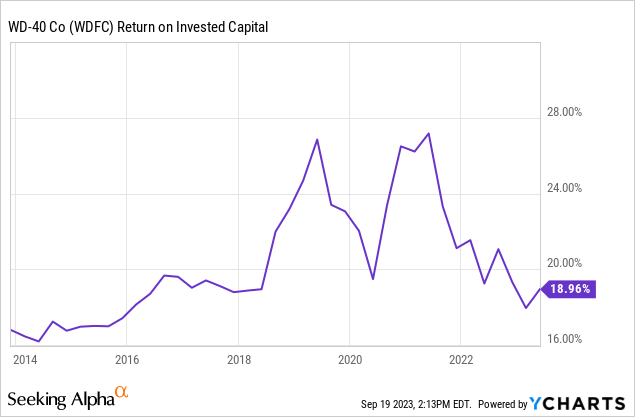Click the line's lowest point near 2014

click(x=38, y=341)
